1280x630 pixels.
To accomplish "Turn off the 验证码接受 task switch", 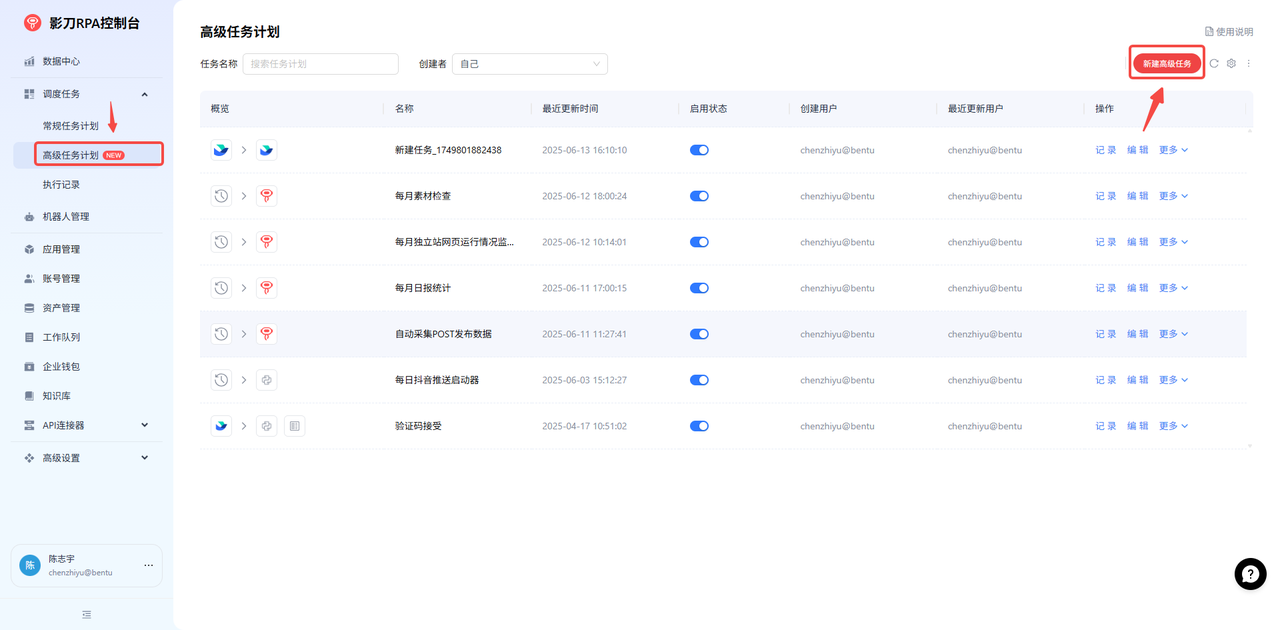I will coord(699,426).
